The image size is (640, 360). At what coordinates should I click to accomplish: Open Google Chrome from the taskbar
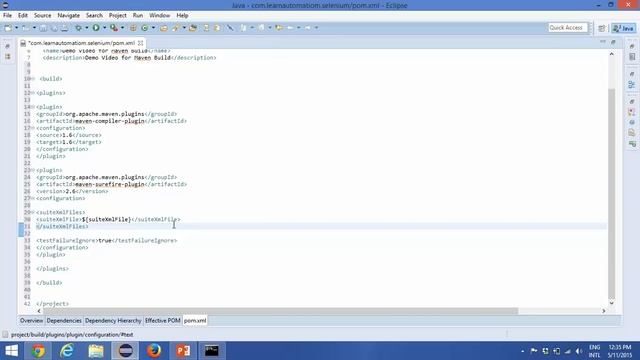(38, 351)
